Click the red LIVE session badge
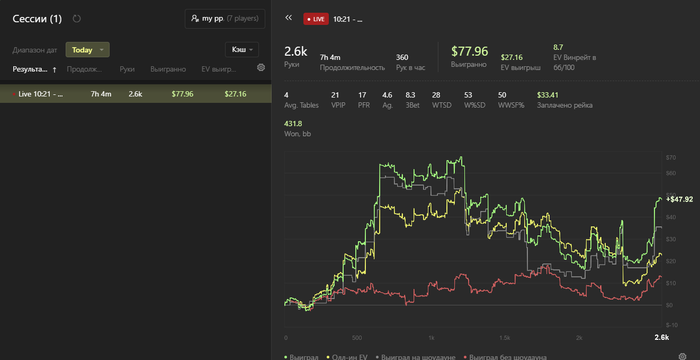Image resolution: width=700 pixels, height=360 pixels. pos(316,19)
